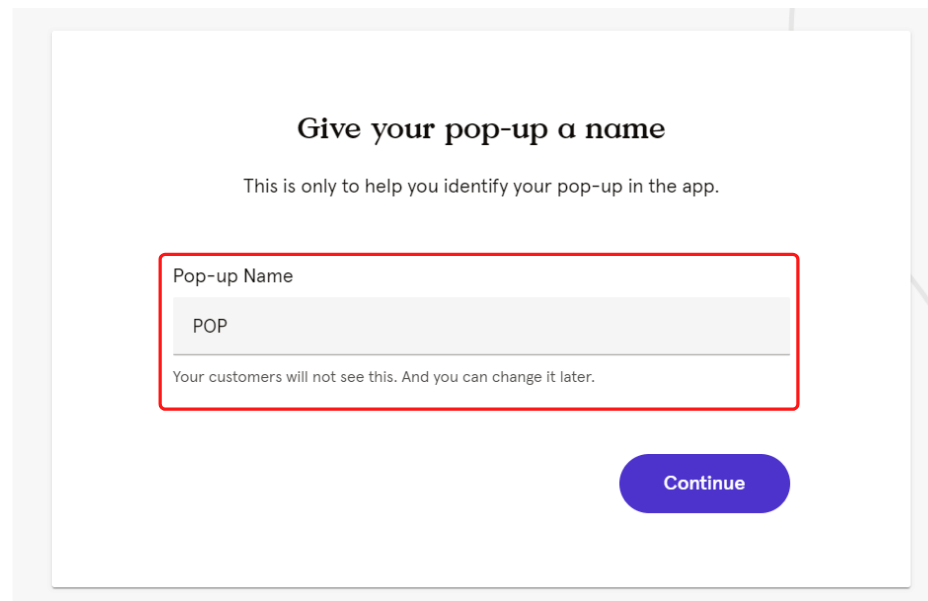The image size is (928, 601).
Task: Click the purple Continue button
Action: point(704,483)
